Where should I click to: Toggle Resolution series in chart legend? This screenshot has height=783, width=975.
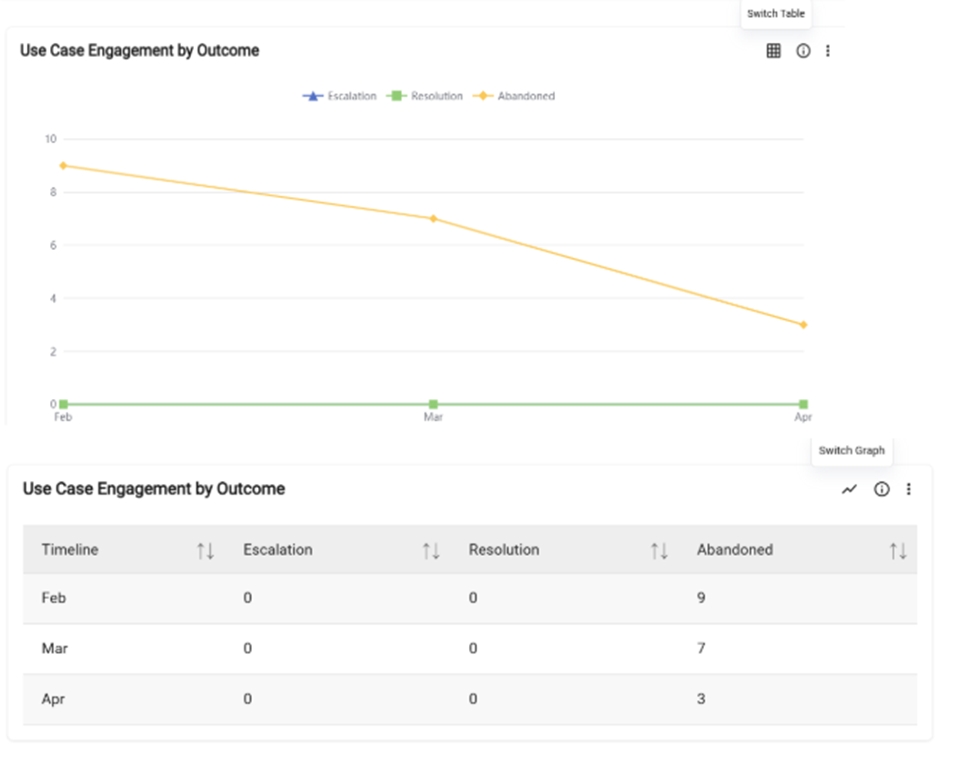click(x=425, y=96)
